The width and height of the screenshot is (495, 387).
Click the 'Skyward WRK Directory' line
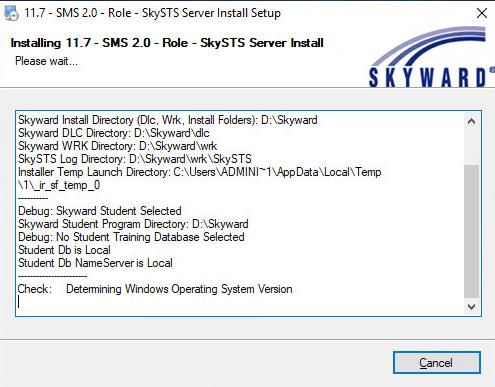(x=117, y=146)
